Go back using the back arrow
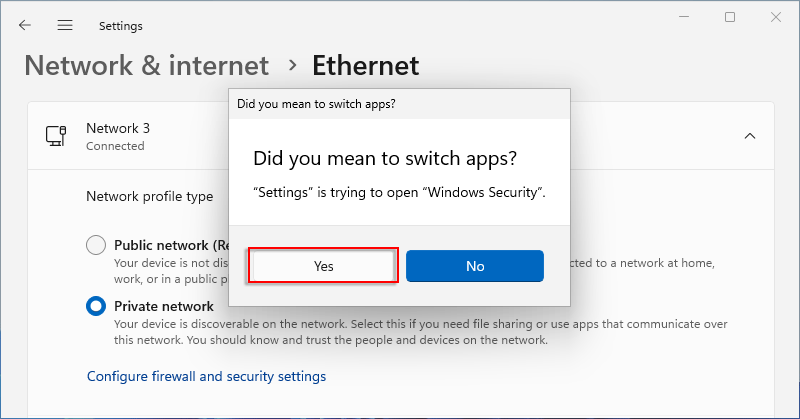 [x=24, y=25]
